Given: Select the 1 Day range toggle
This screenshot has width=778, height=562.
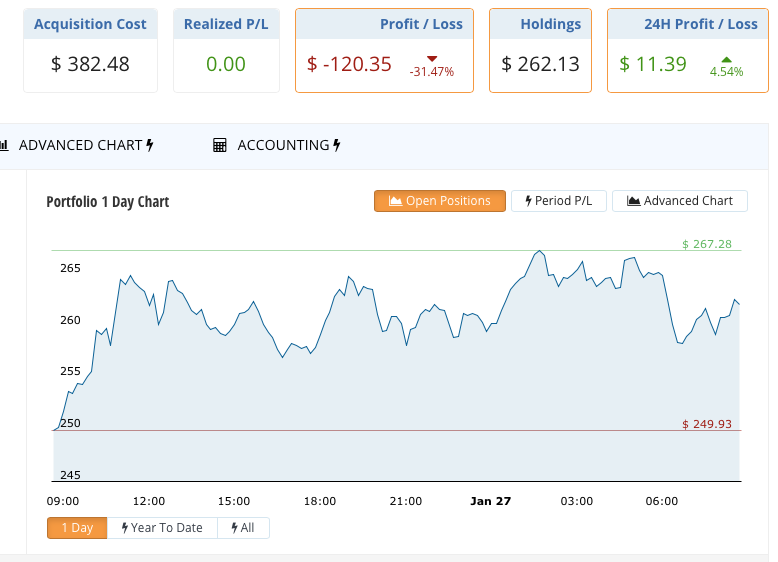Looking at the screenshot, I should pyautogui.click(x=77, y=528).
